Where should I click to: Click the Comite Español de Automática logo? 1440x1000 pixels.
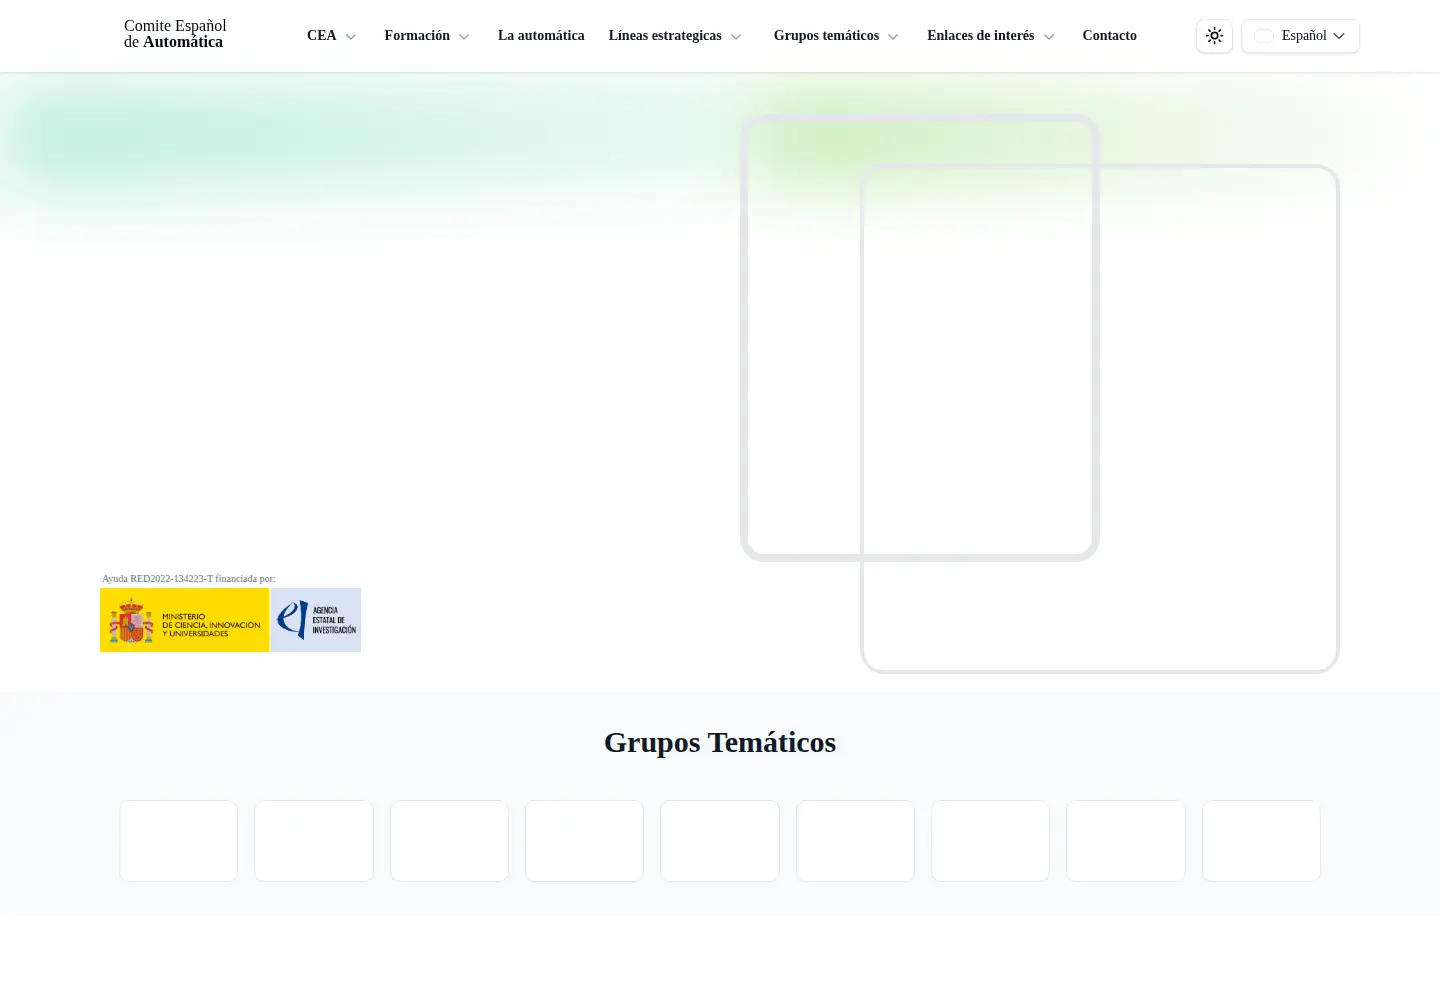(x=175, y=34)
